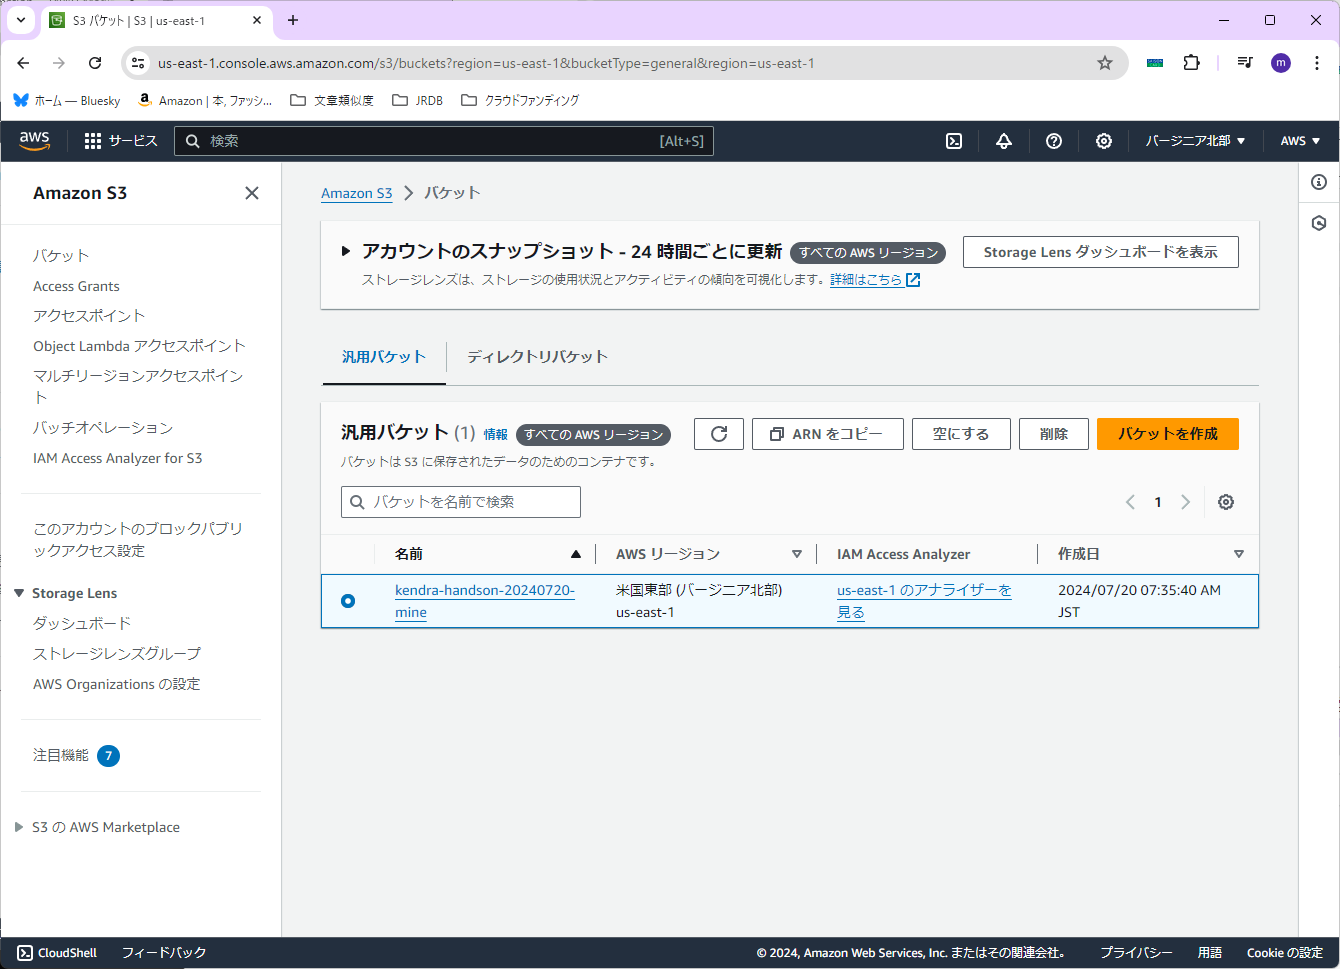This screenshot has width=1340, height=969.
Task: Open the tab search dropdown arrow
Action: coord(20,20)
